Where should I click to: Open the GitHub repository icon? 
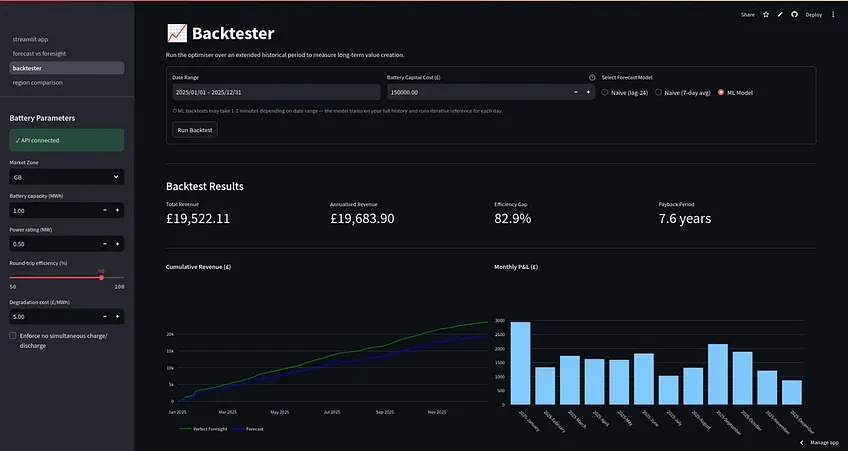point(794,15)
